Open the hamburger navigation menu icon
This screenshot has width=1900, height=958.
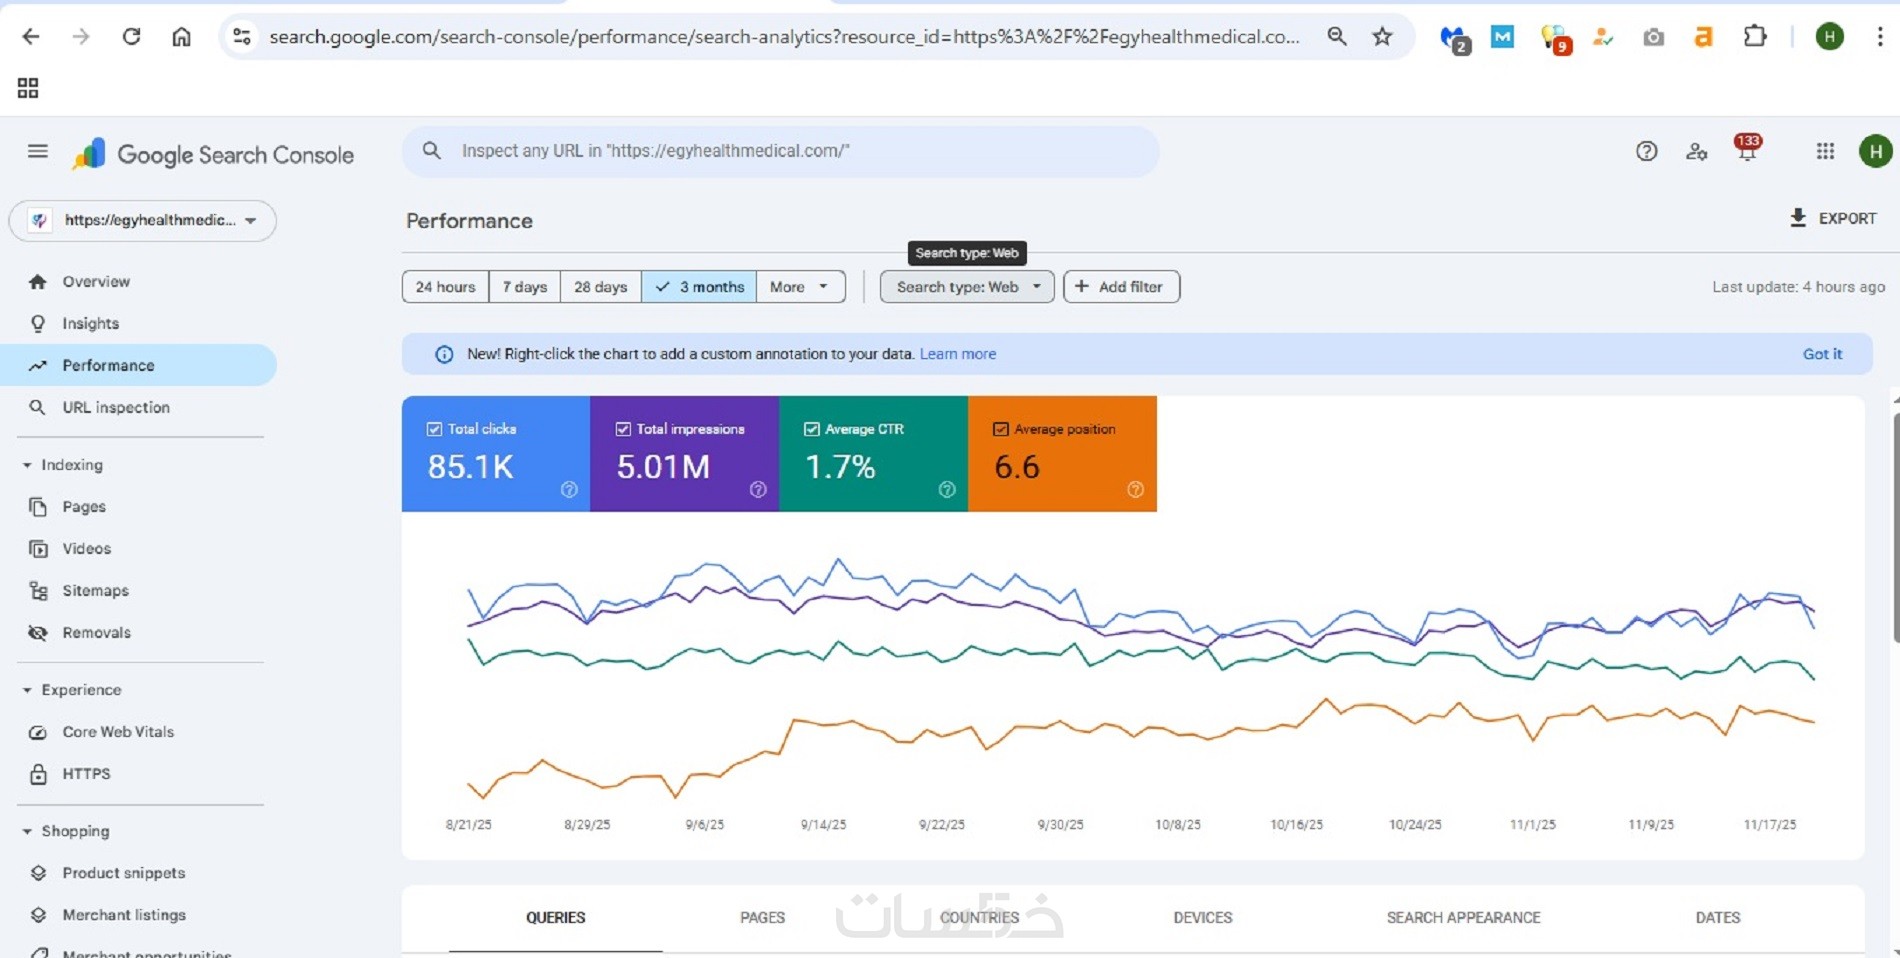coord(37,151)
